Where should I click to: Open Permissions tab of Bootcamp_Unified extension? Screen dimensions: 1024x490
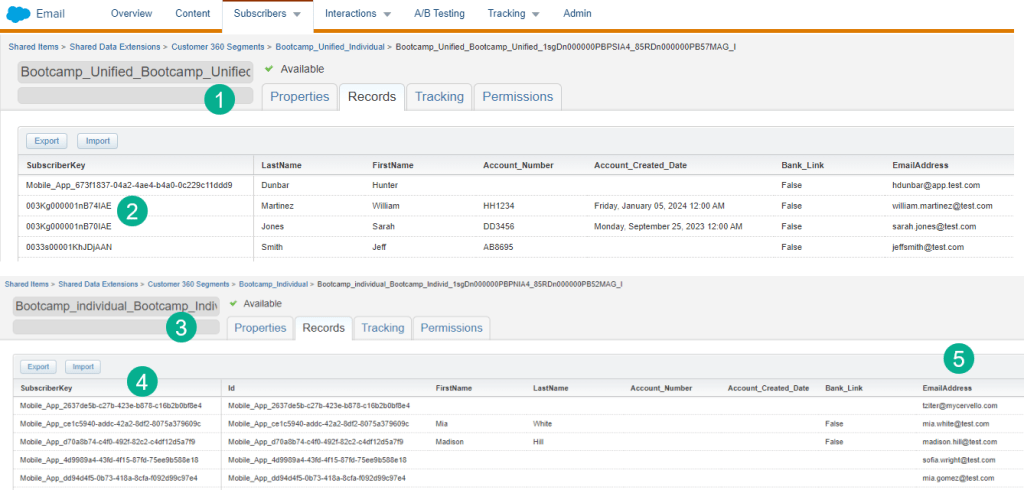517,97
